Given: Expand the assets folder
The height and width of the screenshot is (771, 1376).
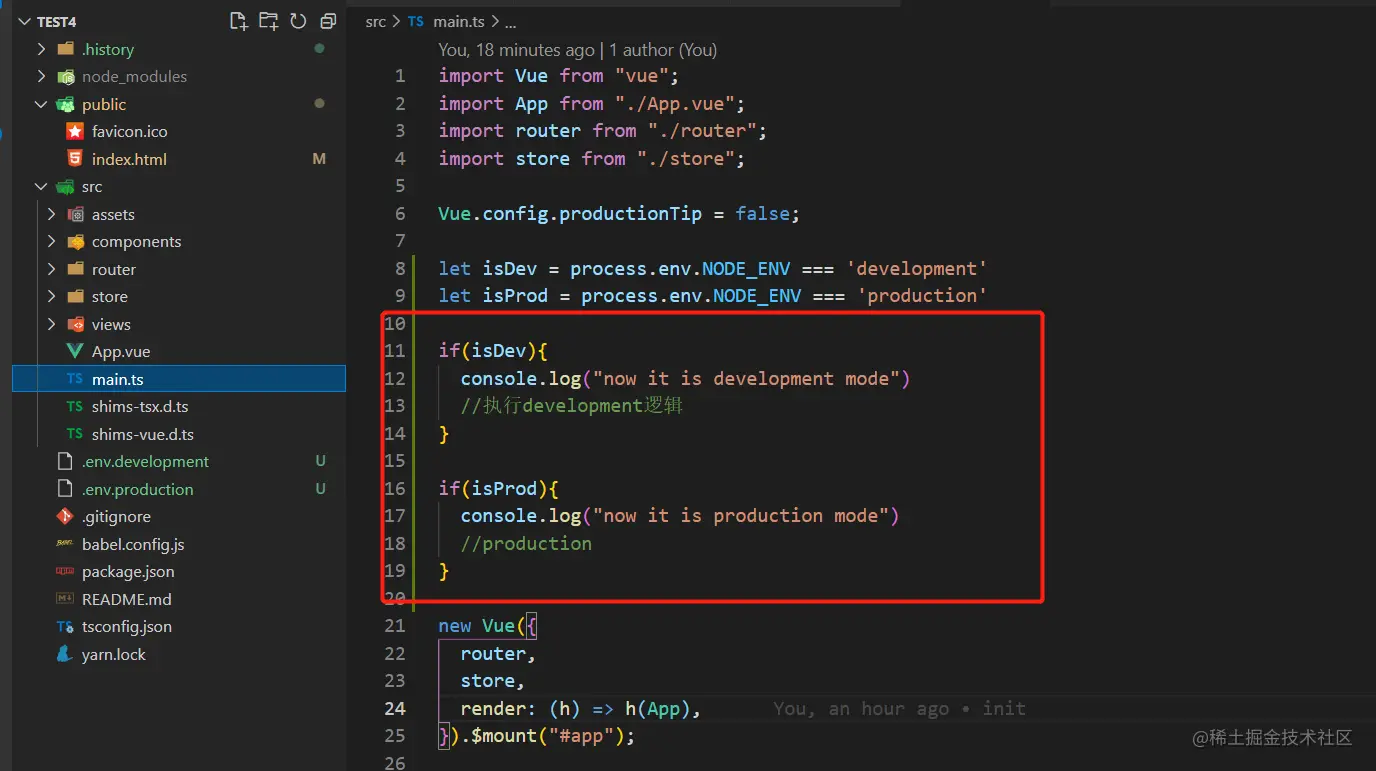Looking at the screenshot, I should [x=51, y=214].
